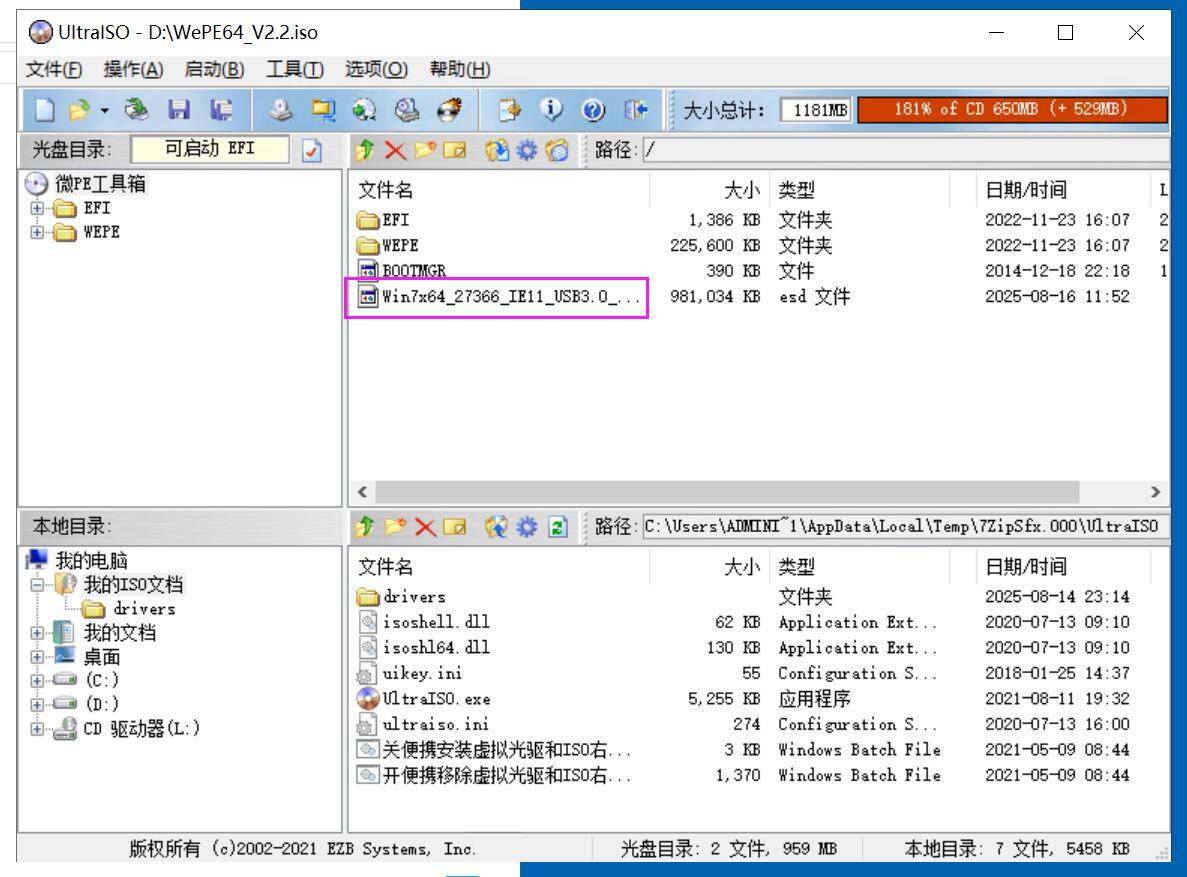Screen dimensions: 1187x877
Task: Click the Convert image format toolbar icon
Action: pos(365,111)
